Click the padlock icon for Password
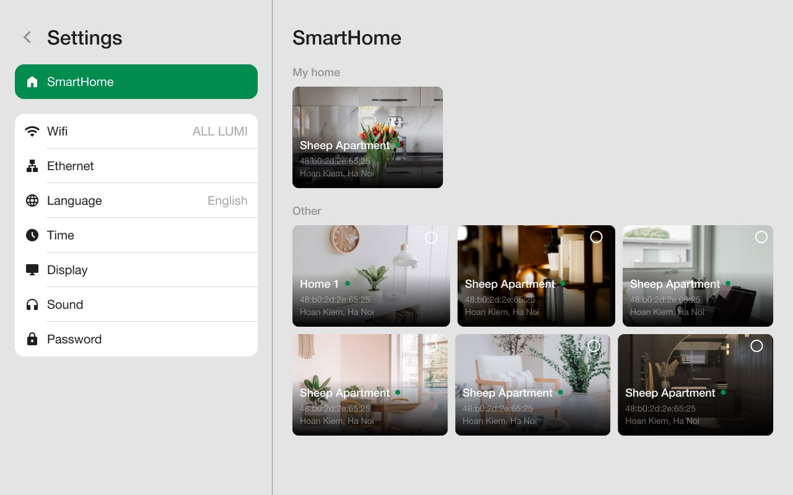This screenshot has height=495, width=793. tap(32, 339)
